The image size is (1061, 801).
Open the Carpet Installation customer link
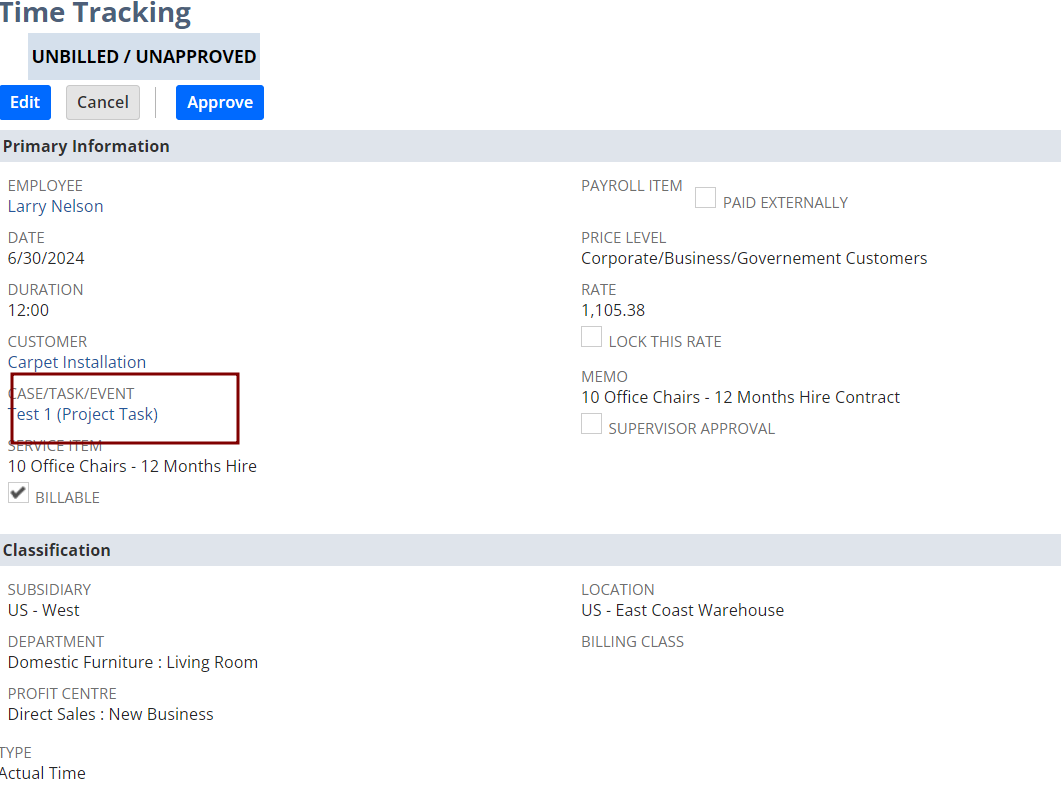pyautogui.click(x=77, y=362)
